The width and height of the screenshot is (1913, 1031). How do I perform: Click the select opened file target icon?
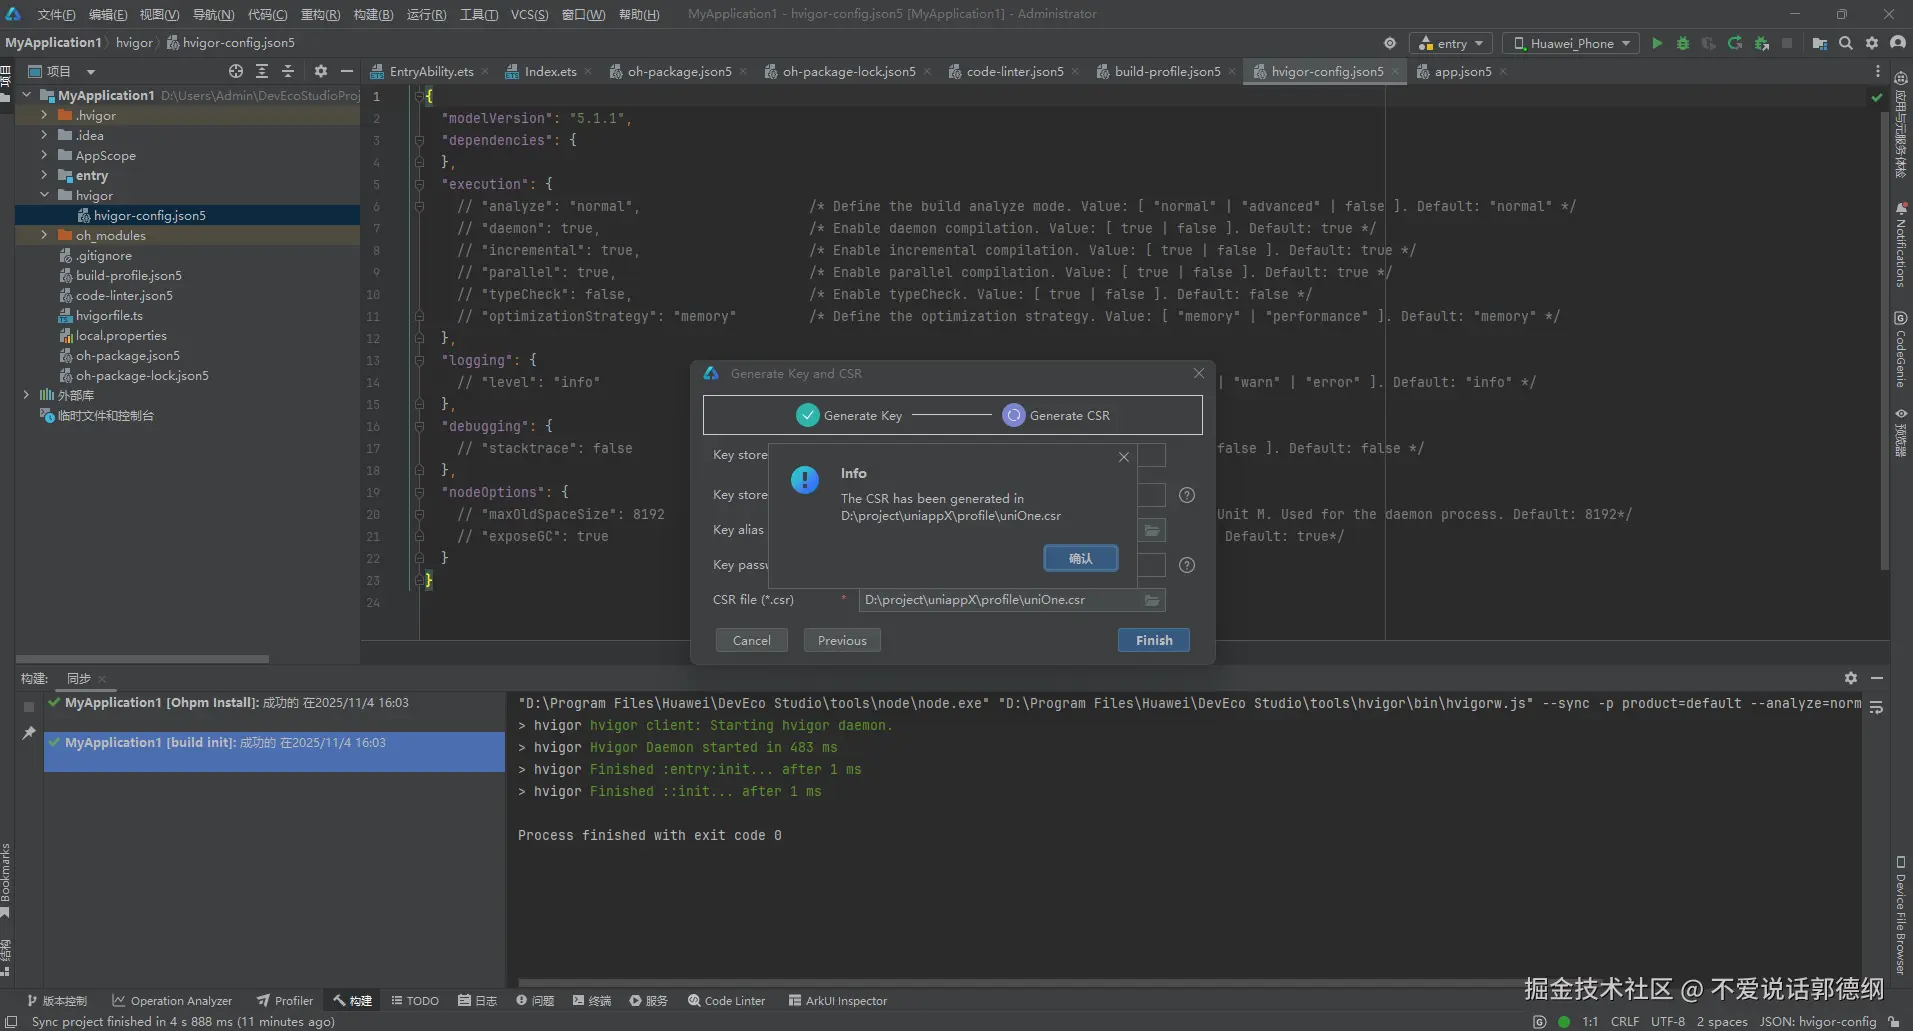pos(235,71)
